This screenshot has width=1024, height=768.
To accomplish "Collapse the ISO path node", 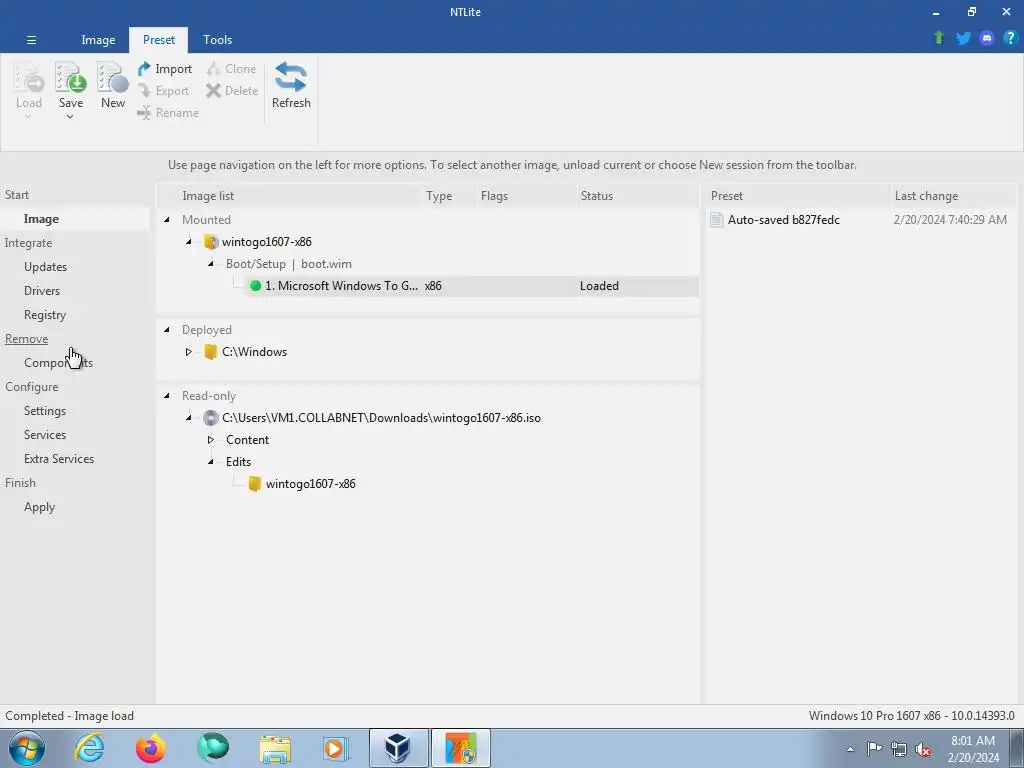I will 189,418.
